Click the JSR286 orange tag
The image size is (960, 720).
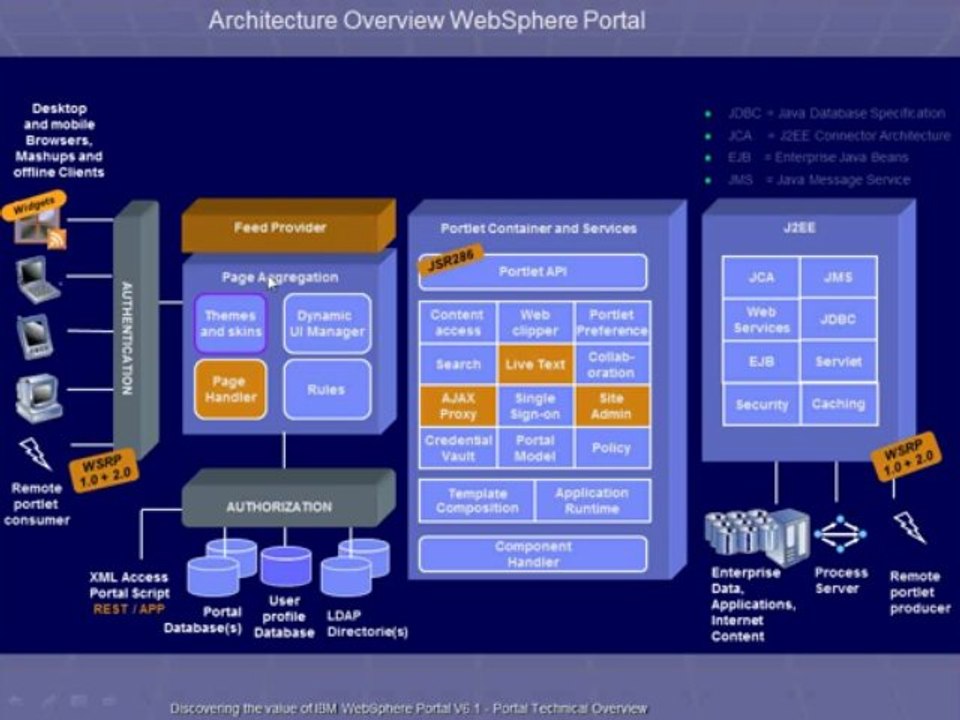[x=451, y=260]
